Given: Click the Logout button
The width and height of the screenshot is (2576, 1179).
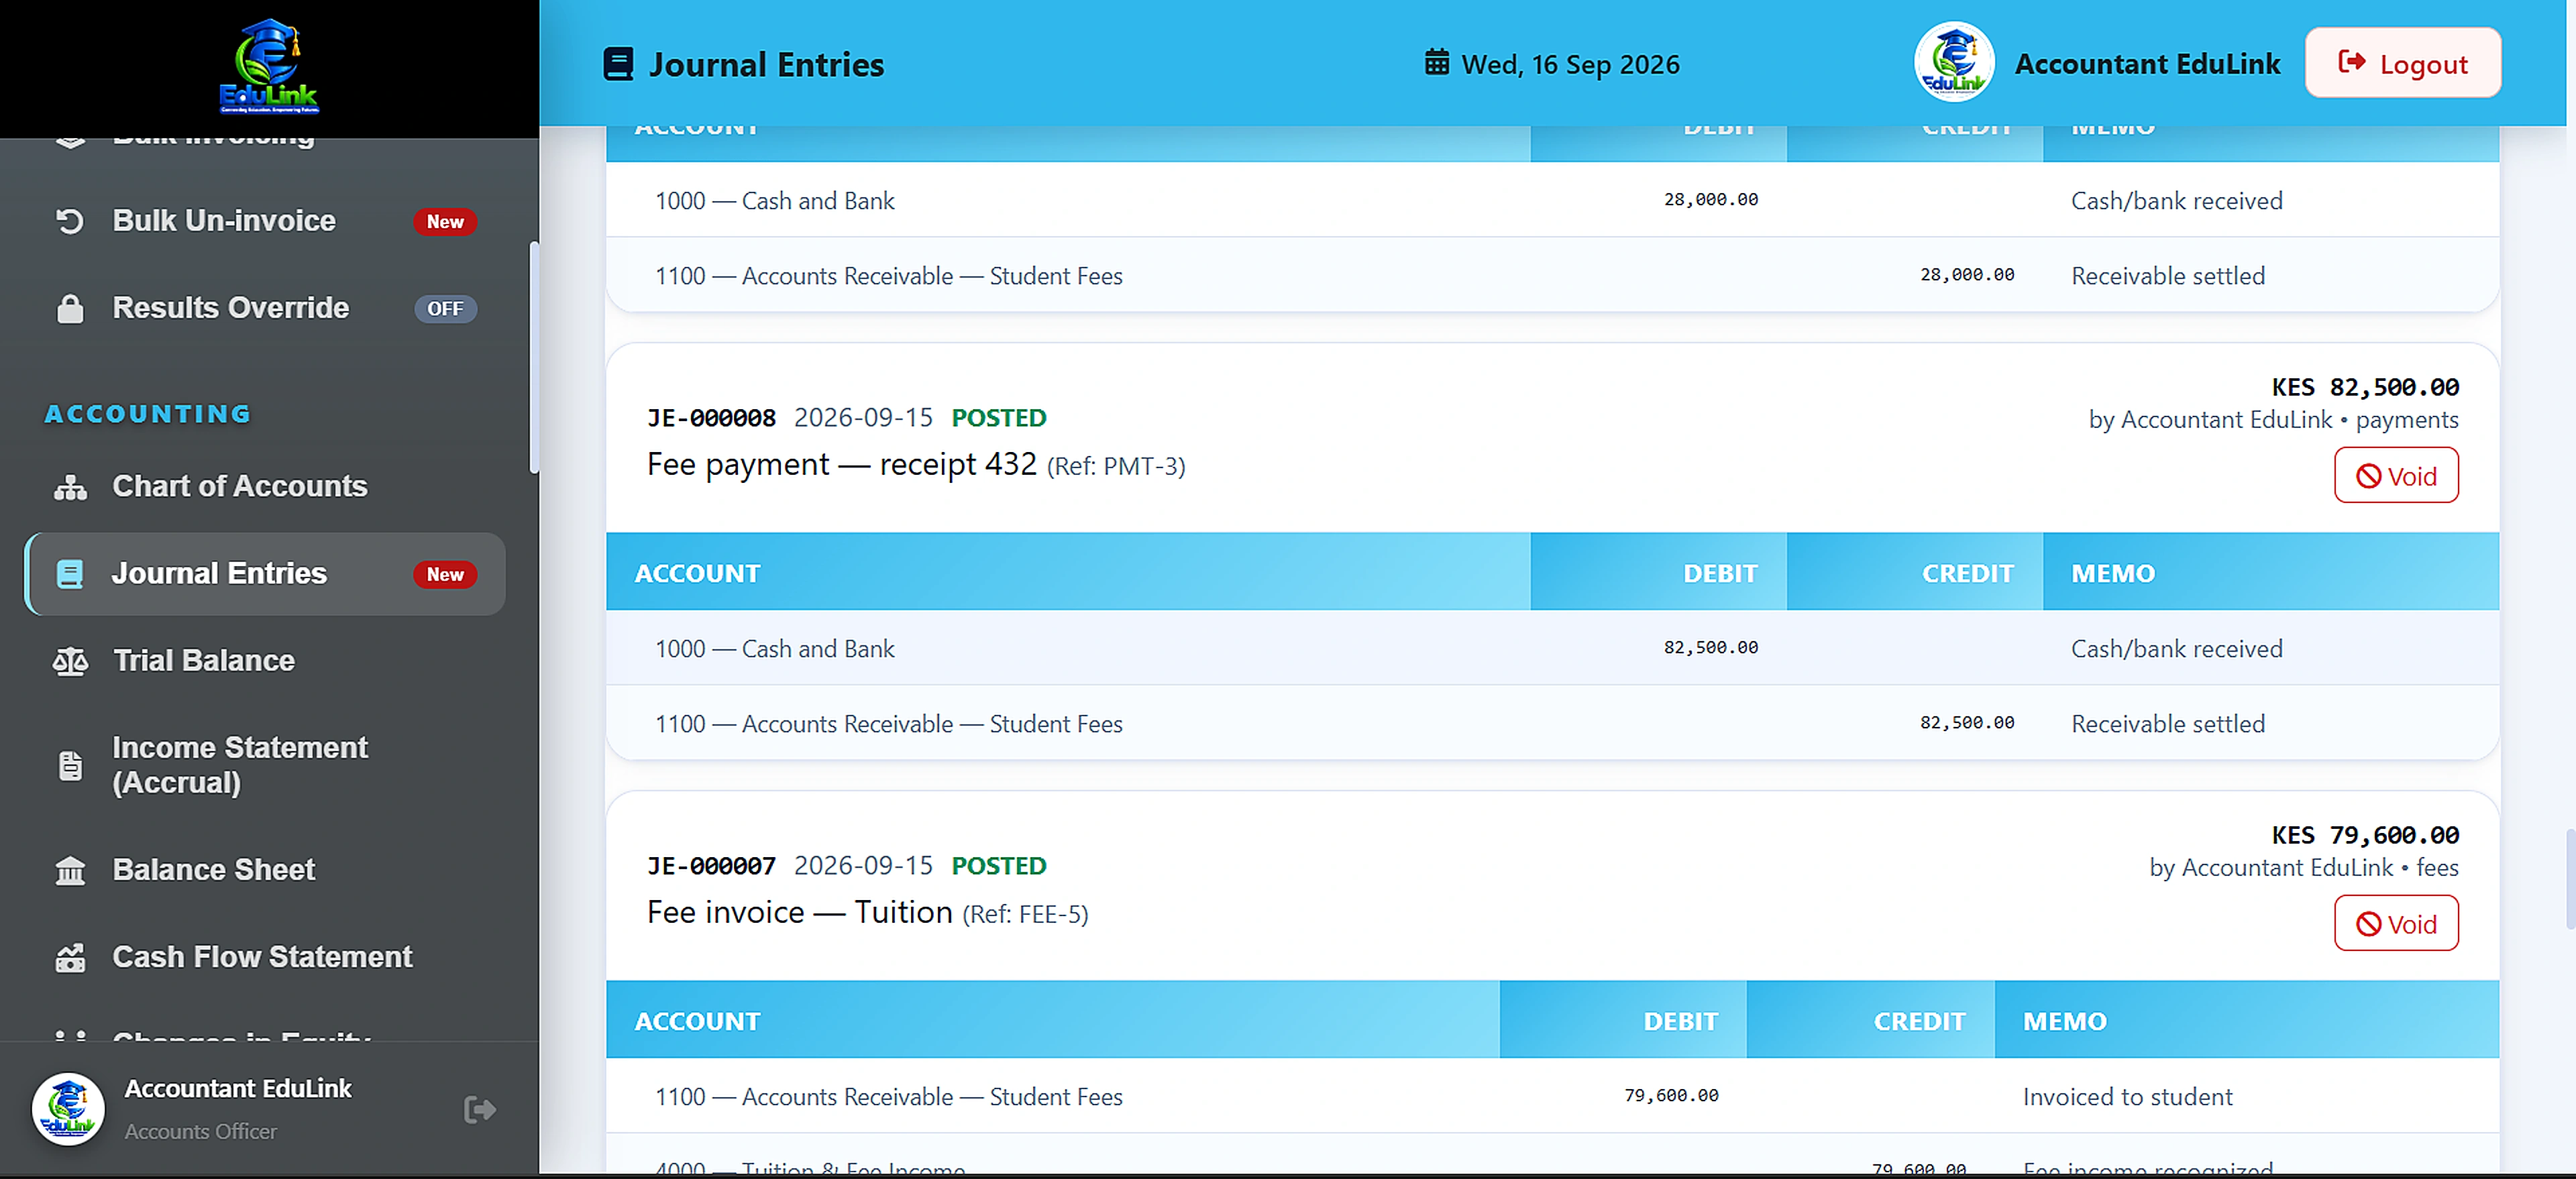Looking at the screenshot, I should click(x=2402, y=63).
